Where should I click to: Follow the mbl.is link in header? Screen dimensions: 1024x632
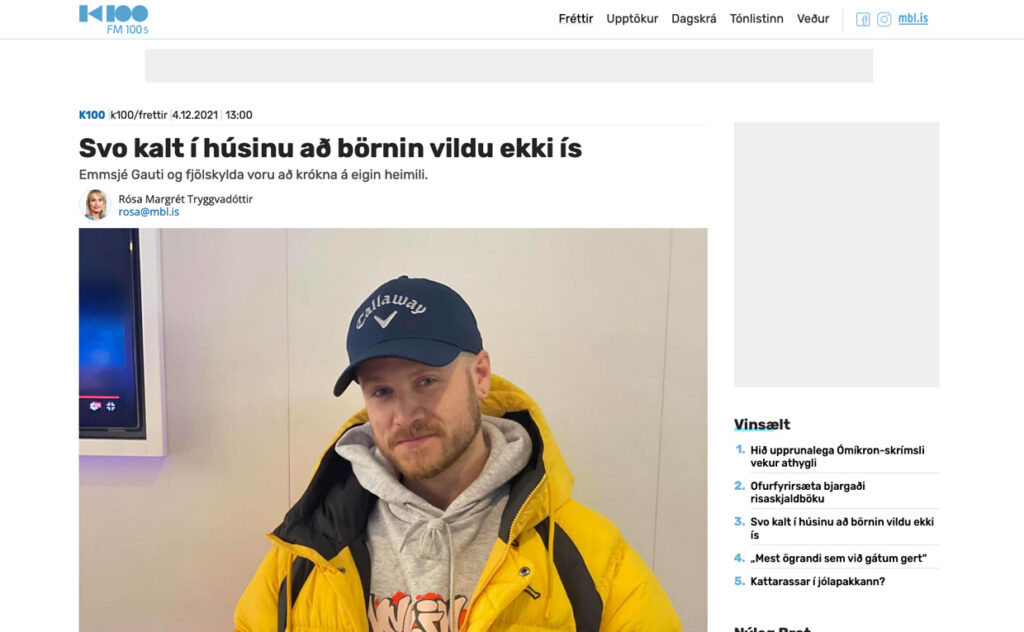point(913,19)
